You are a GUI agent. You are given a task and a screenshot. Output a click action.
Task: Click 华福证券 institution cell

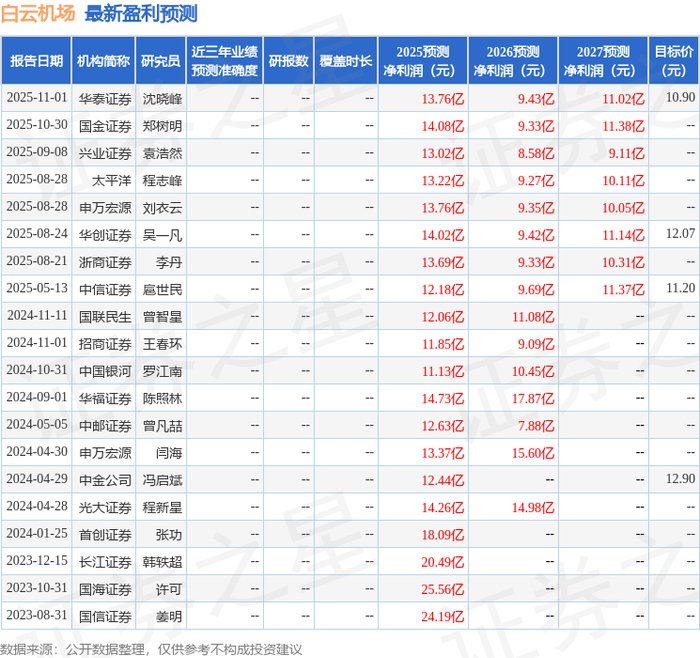click(x=105, y=399)
